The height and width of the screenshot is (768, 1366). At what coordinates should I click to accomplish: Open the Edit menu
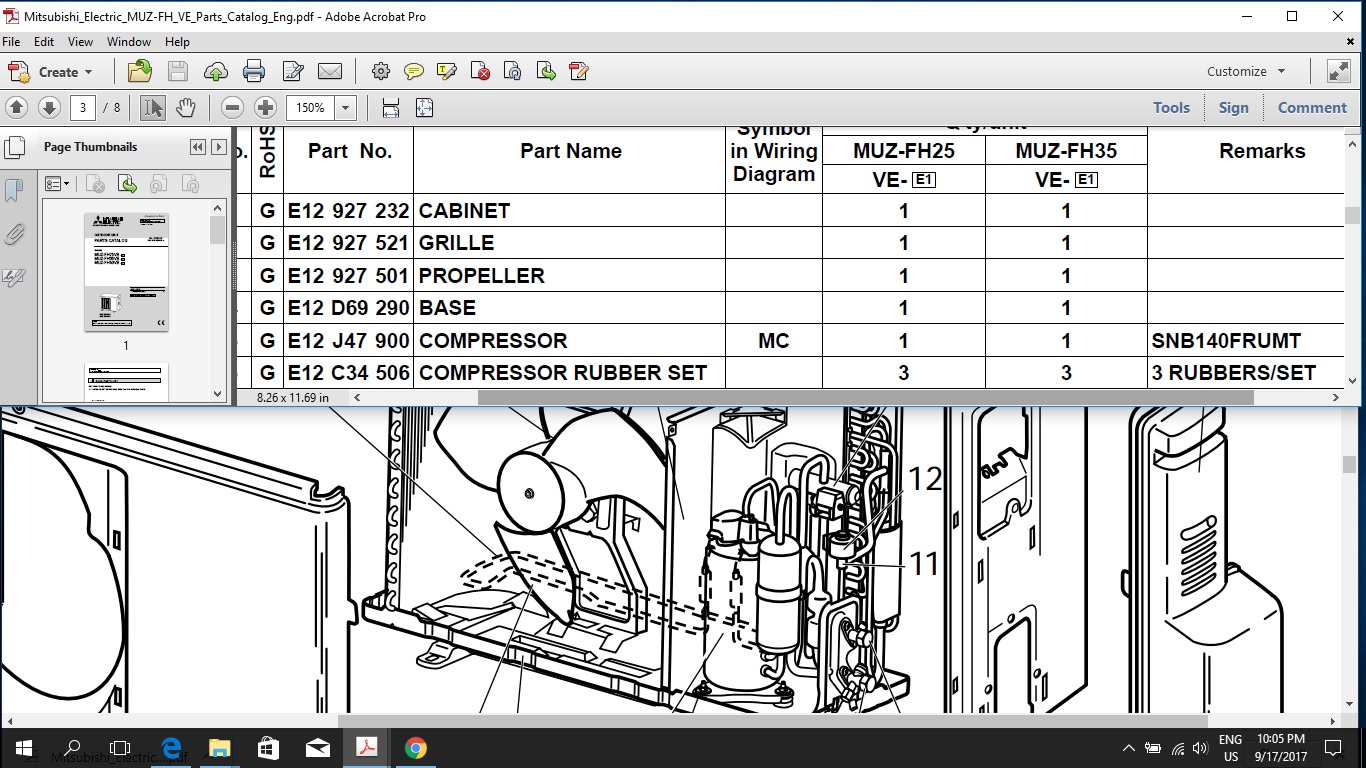click(44, 42)
